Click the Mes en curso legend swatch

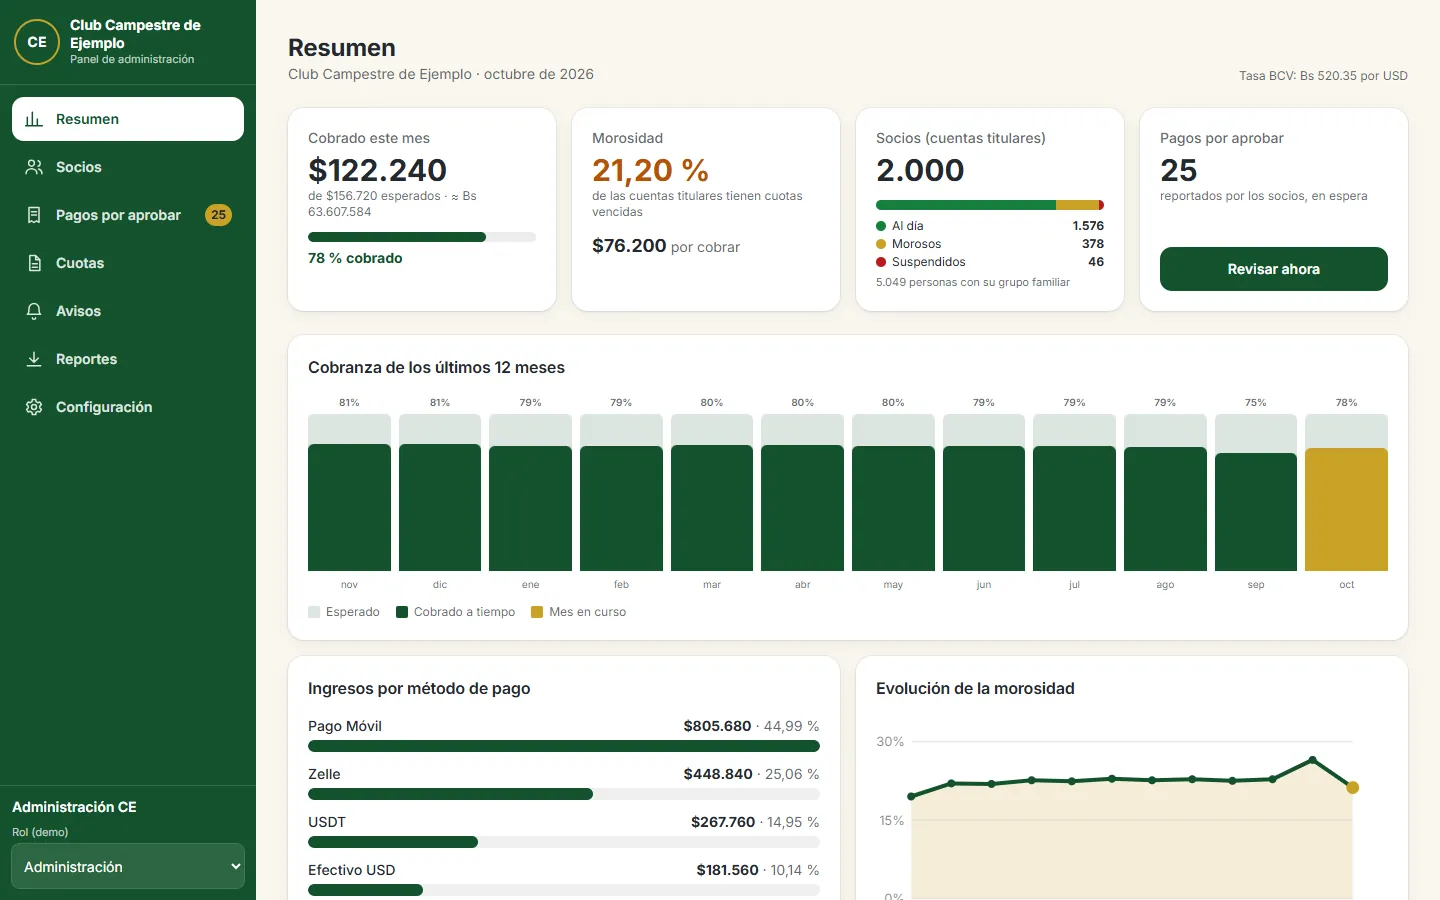[x=537, y=612]
